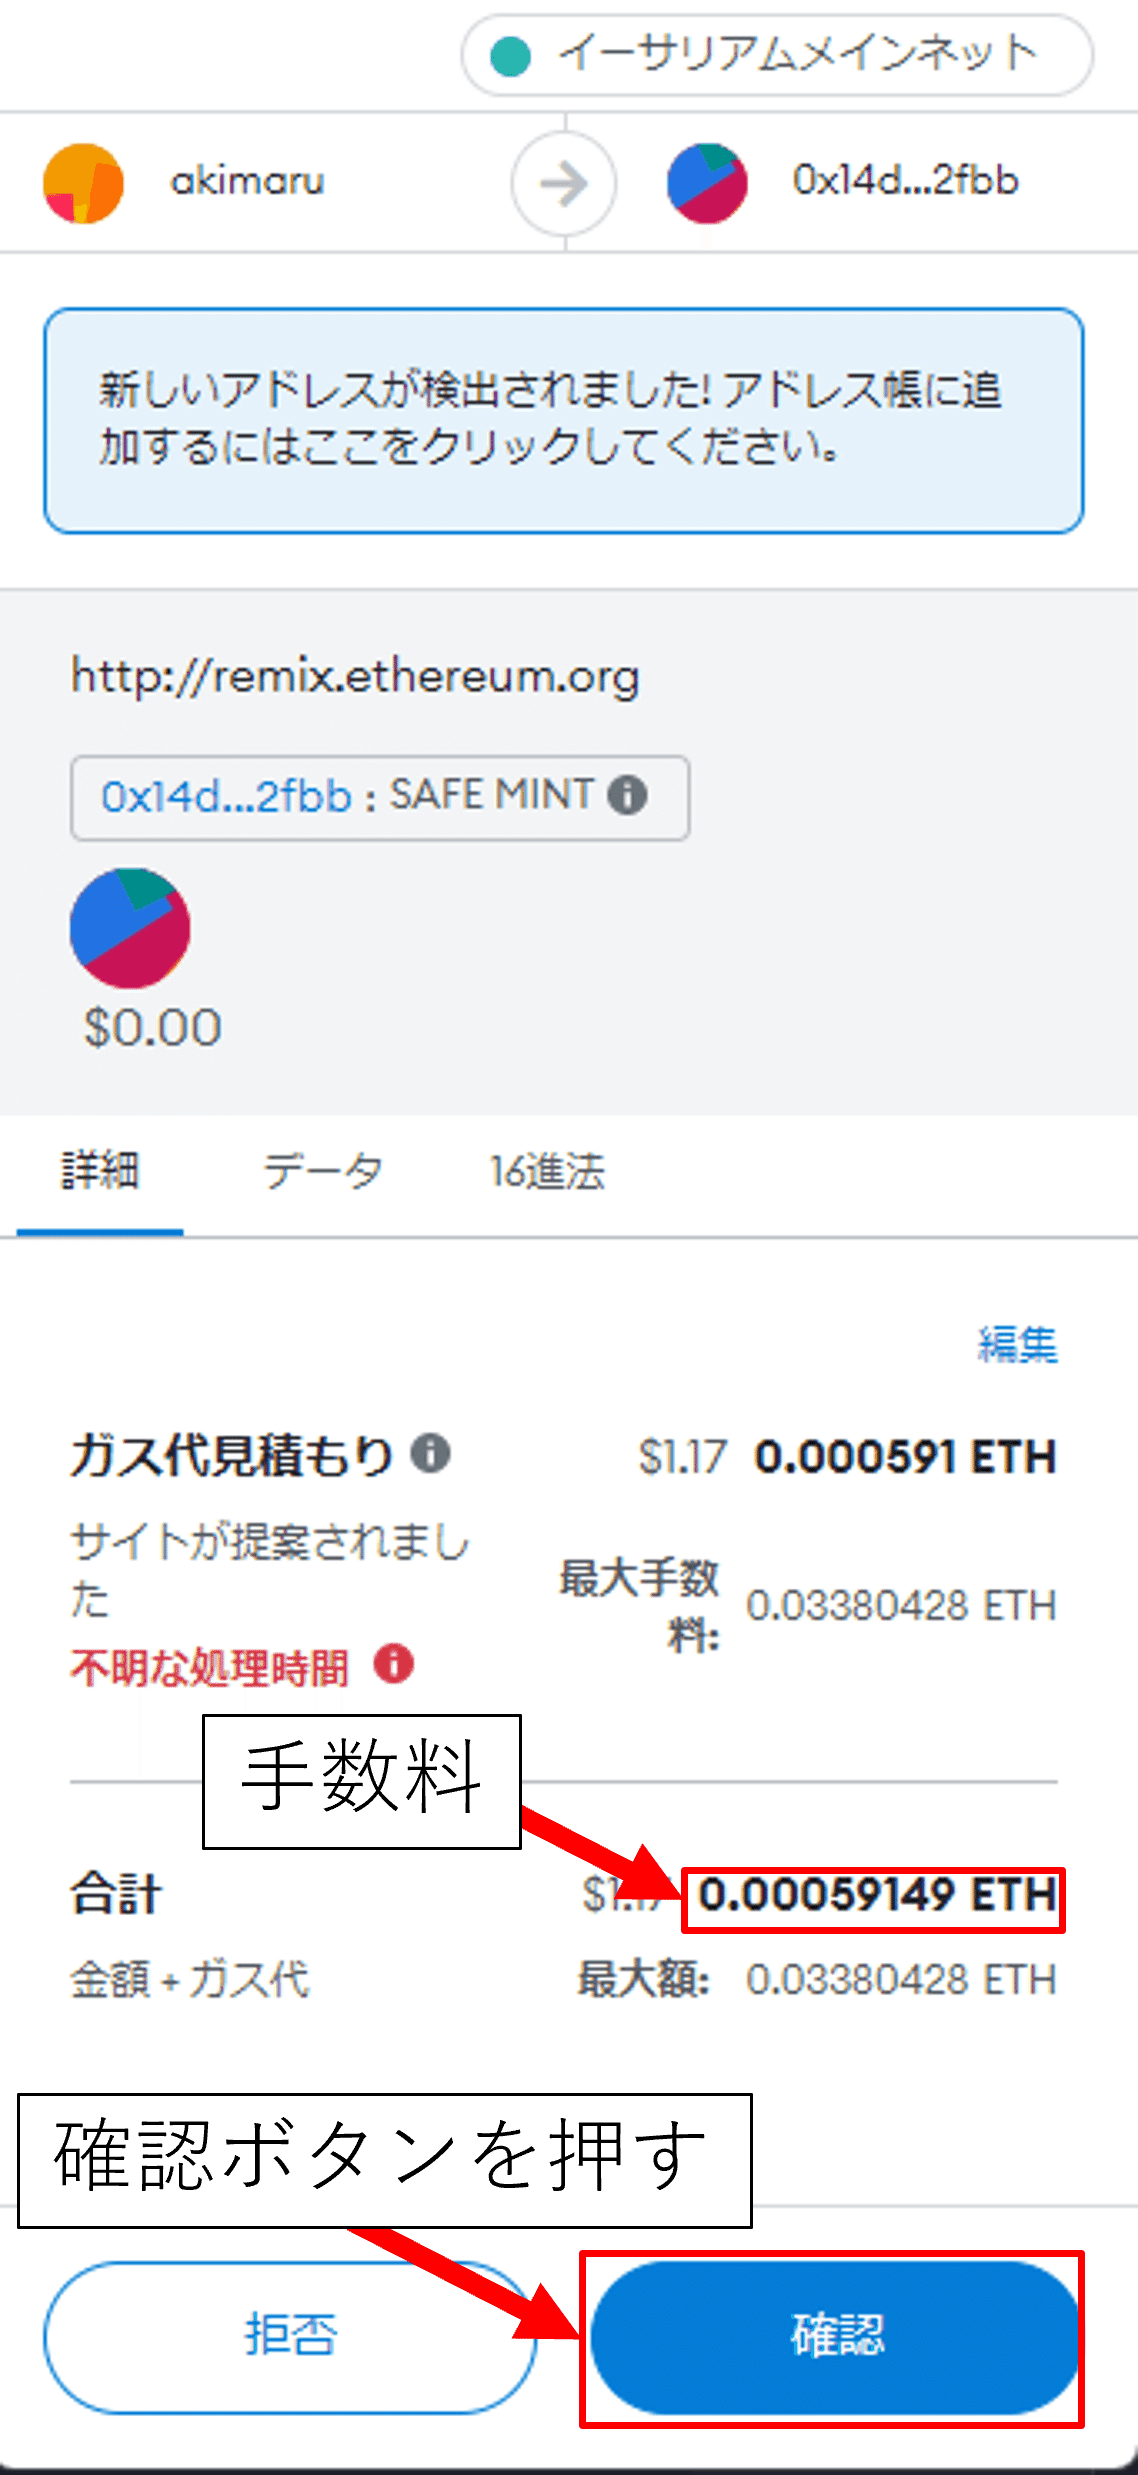Expand the 0x14d...2fbb : SAFE MINT details

tap(380, 796)
